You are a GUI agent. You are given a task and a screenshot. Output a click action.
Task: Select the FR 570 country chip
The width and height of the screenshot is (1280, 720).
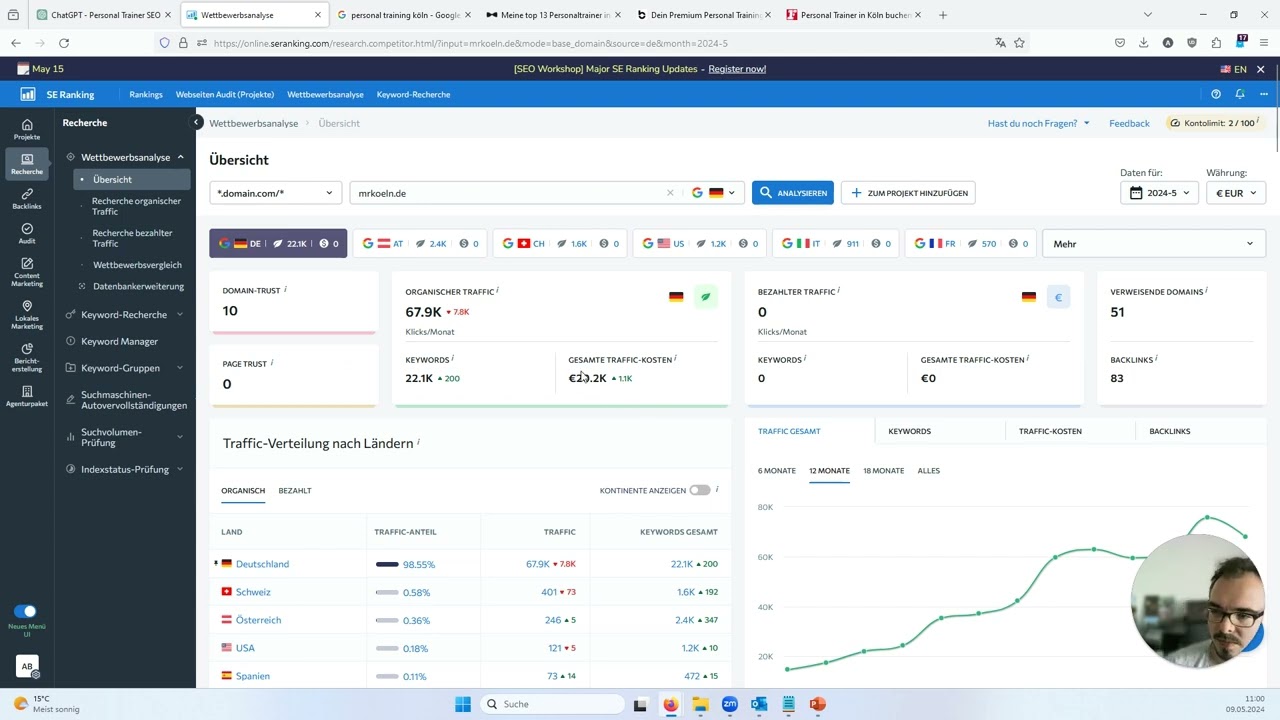pos(970,244)
